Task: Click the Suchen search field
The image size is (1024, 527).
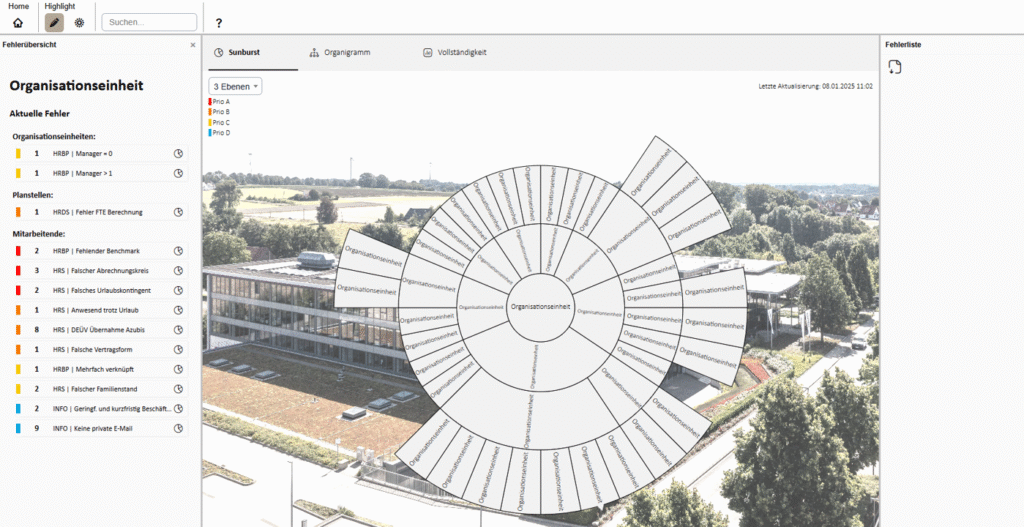Action: (149, 22)
